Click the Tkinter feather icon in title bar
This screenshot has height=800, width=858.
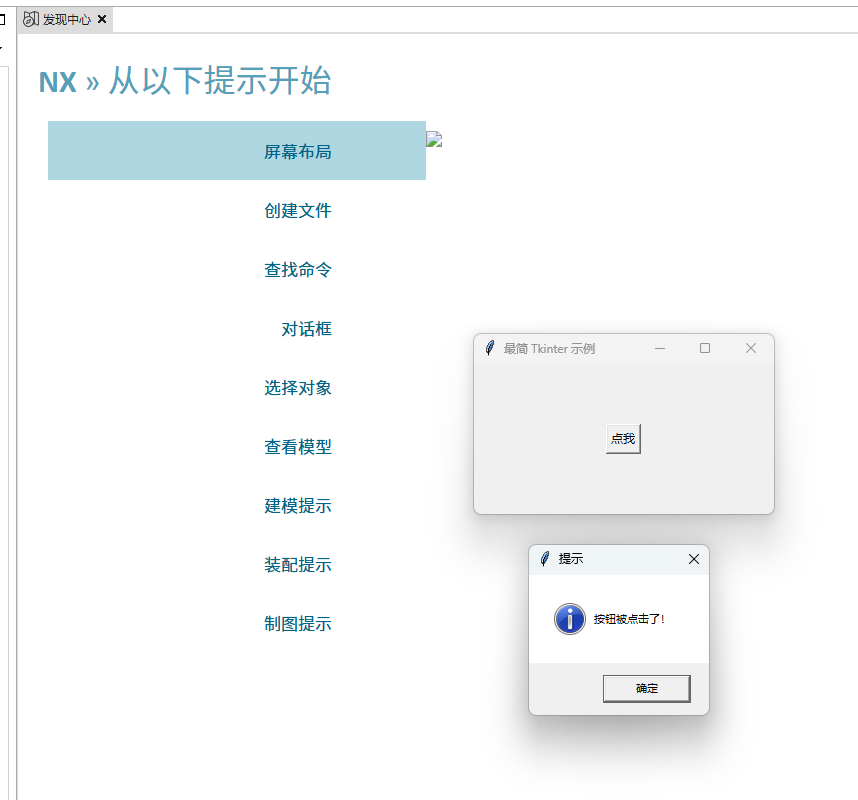coord(490,348)
